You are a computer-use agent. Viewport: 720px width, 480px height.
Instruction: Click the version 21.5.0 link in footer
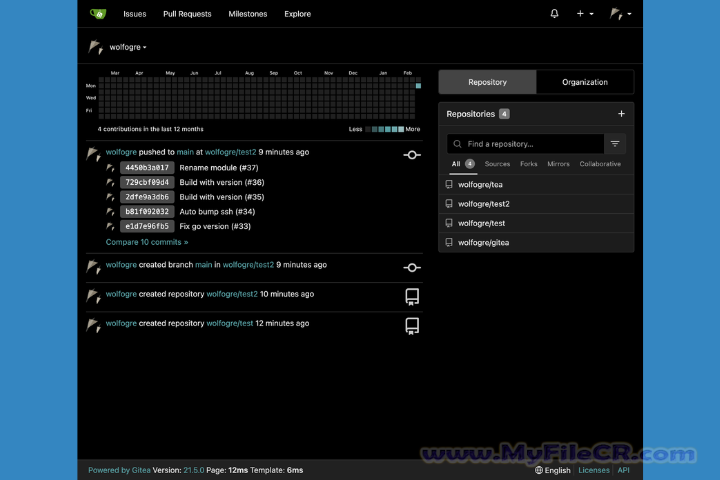point(194,470)
